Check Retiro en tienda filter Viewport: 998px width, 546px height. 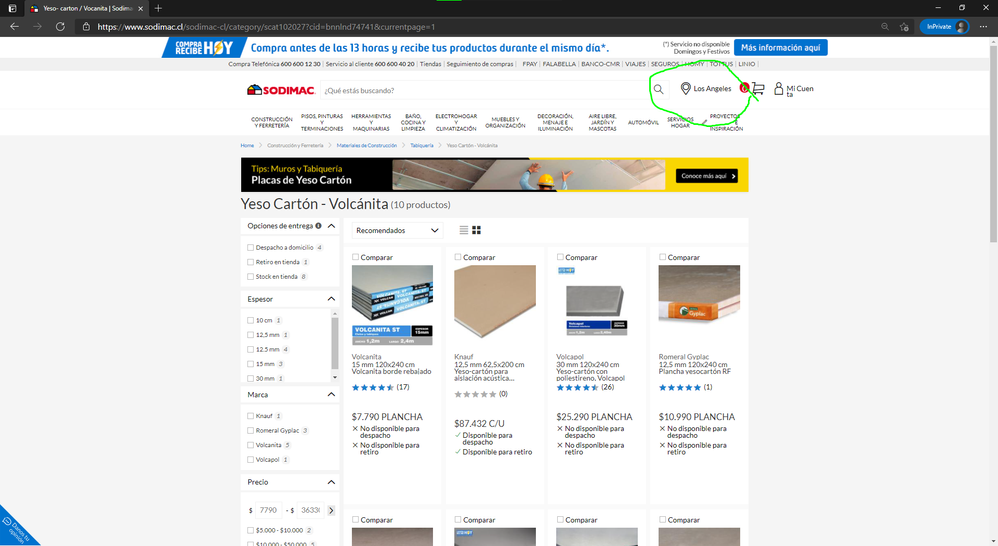pos(250,262)
